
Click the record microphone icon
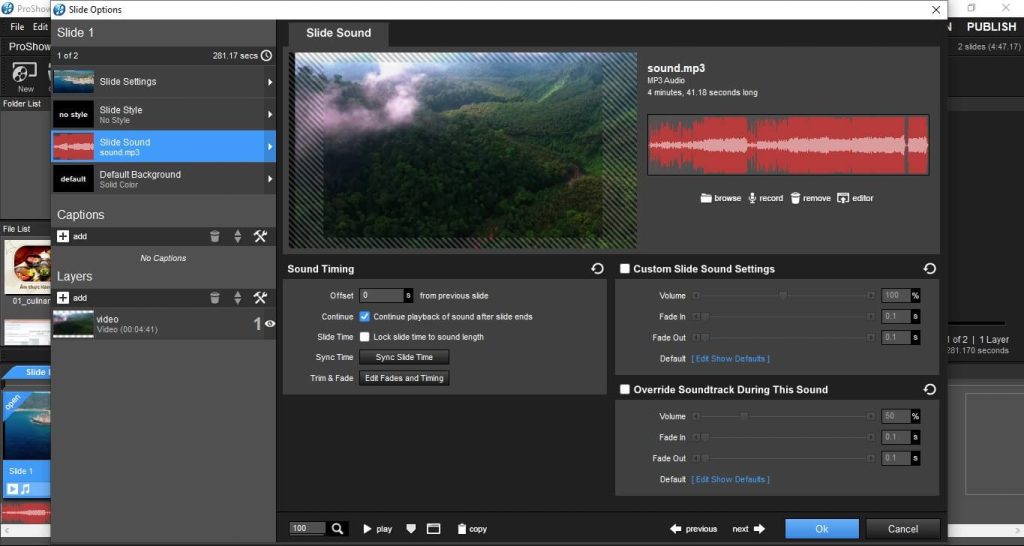click(x=752, y=198)
